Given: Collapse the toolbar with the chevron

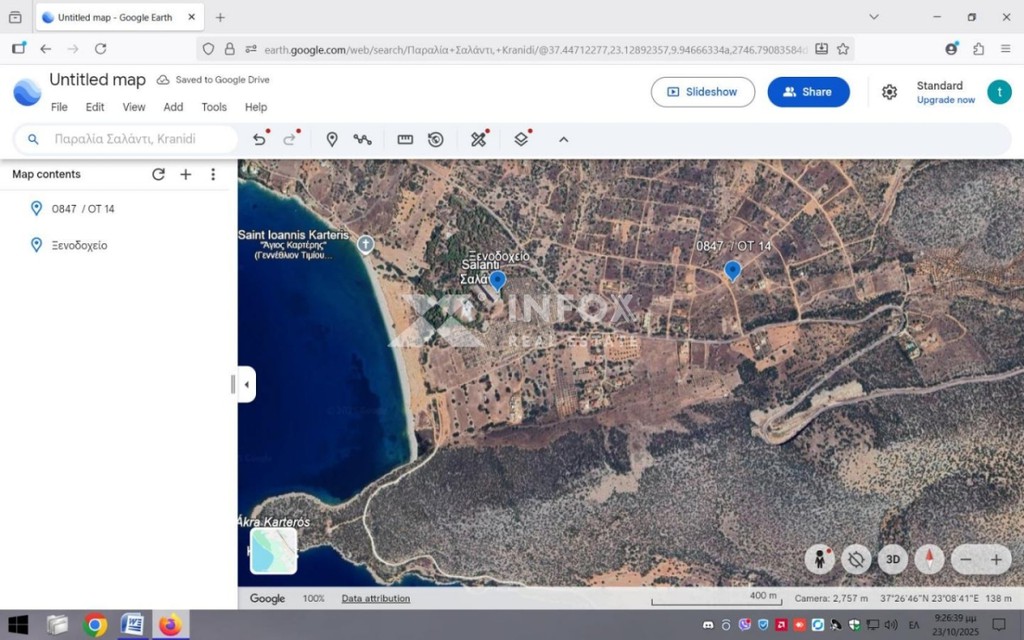Looking at the screenshot, I should pos(564,139).
